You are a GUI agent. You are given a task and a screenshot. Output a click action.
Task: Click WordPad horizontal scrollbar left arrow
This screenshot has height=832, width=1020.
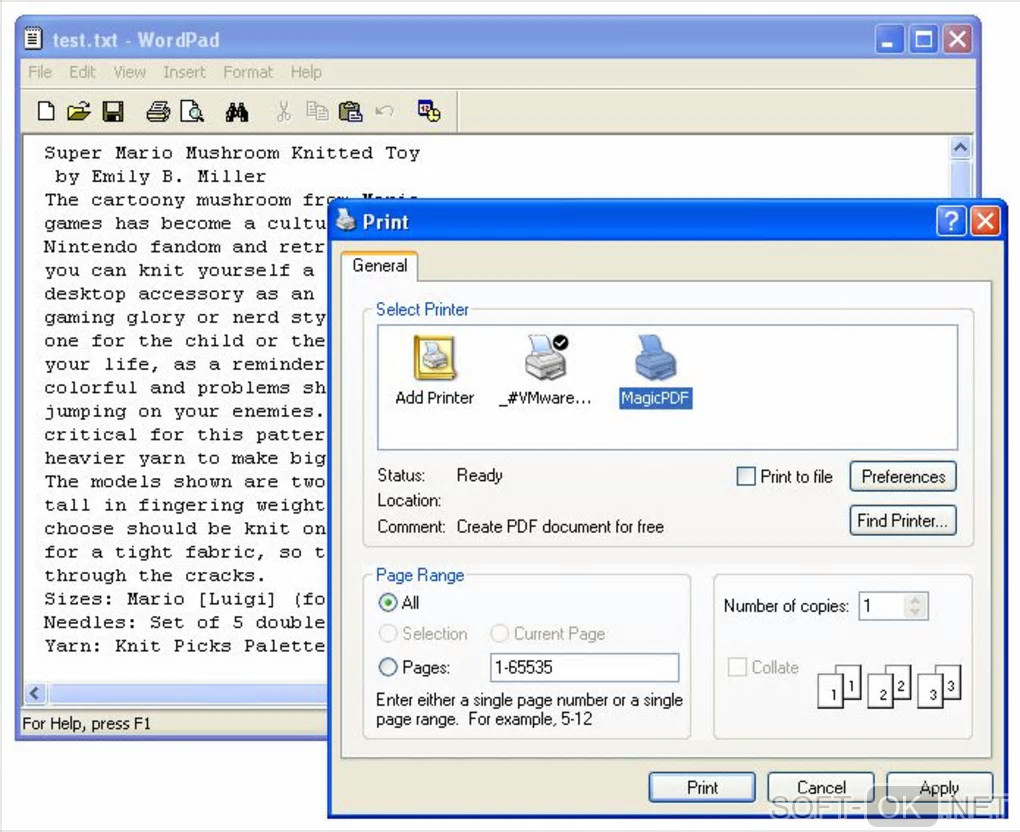(x=35, y=693)
